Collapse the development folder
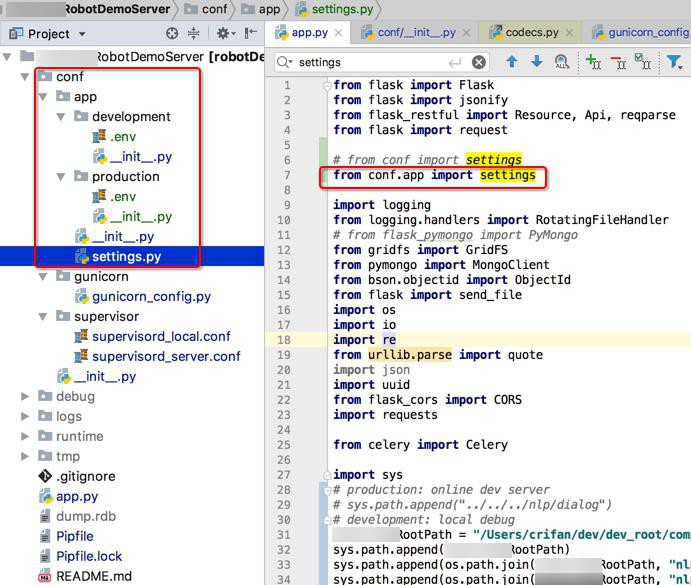The height and width of the screenshot is (585, 691). pos(62,117)
